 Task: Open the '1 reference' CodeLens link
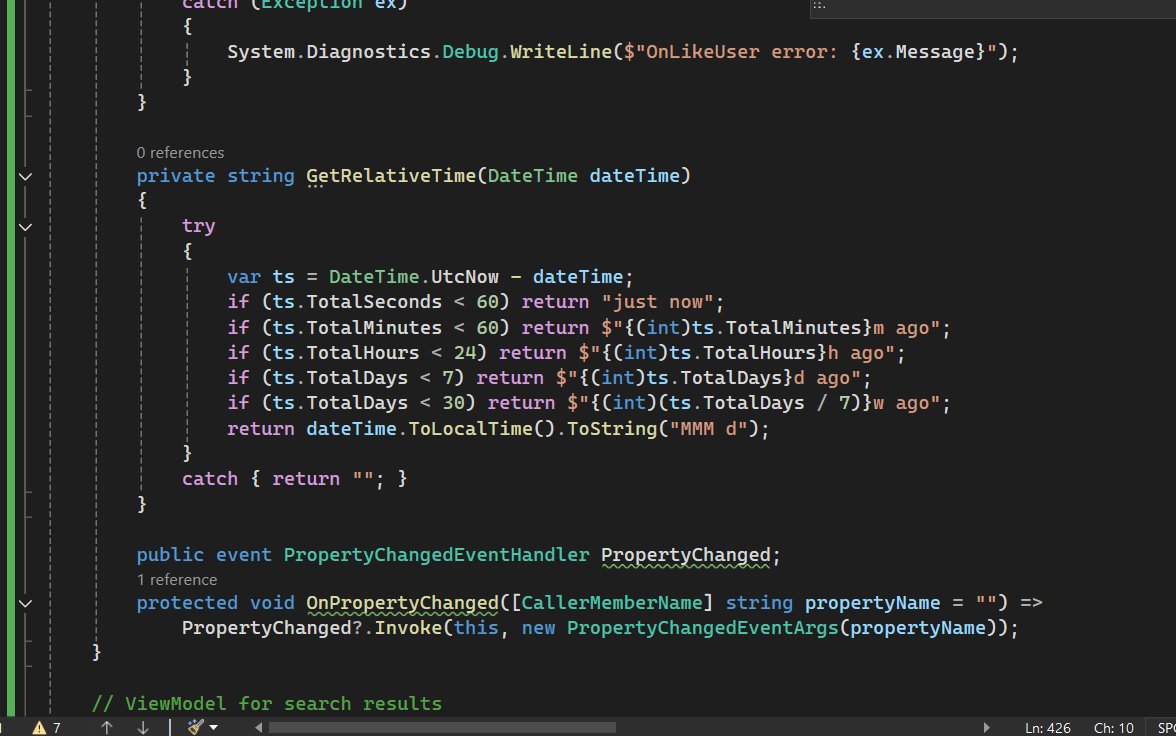[177, 580]
